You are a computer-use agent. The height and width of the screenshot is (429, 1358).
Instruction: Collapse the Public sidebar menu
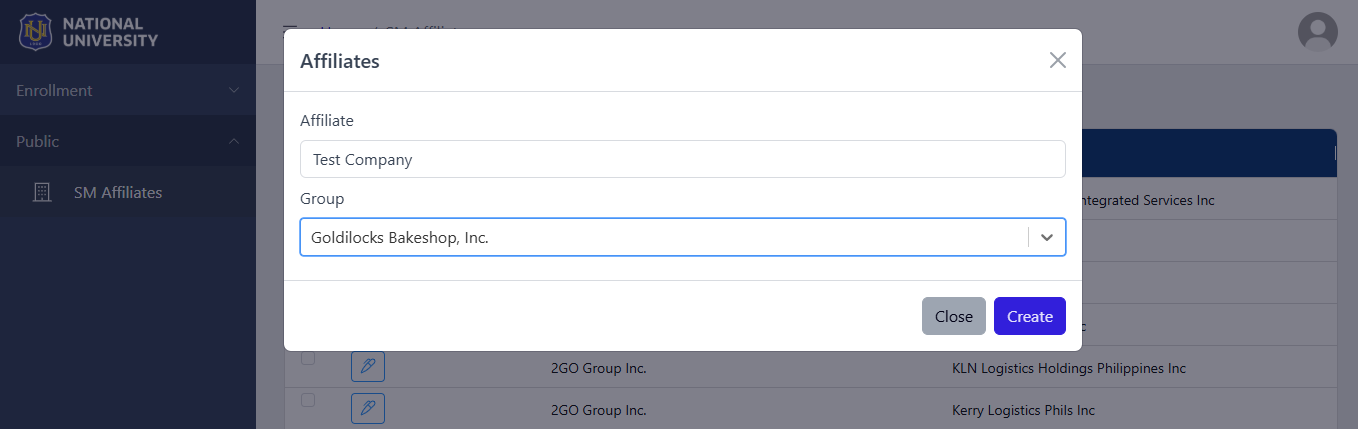[x=128, y=141]
